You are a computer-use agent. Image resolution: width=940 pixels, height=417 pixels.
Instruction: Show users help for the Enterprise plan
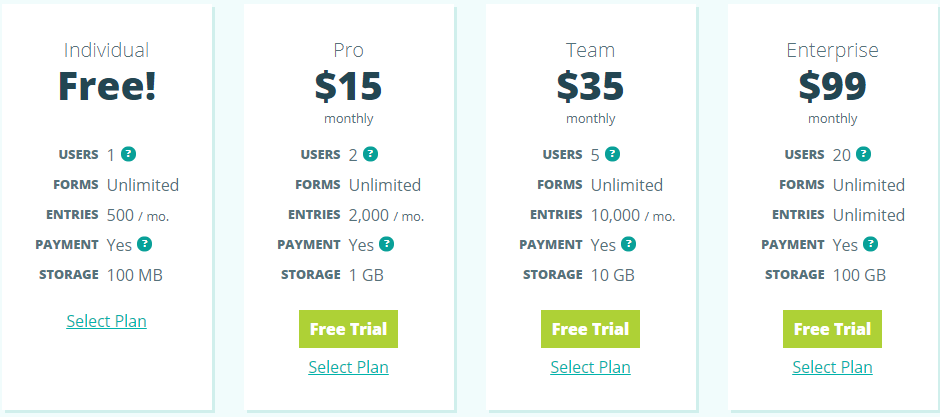click(x=863, y=154)
